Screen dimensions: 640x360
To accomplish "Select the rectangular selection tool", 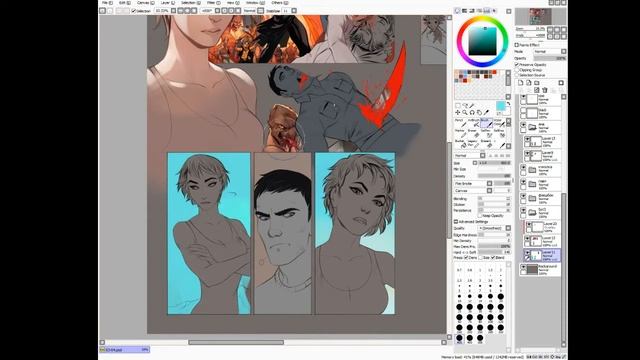I will click(x=458, y=106).
